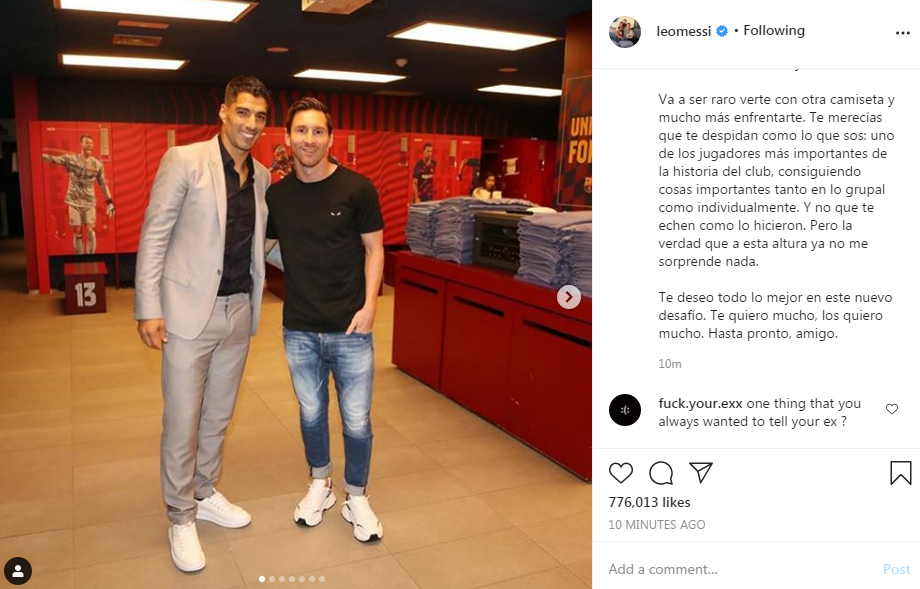Go to next photo with arrow chevron

569,297
